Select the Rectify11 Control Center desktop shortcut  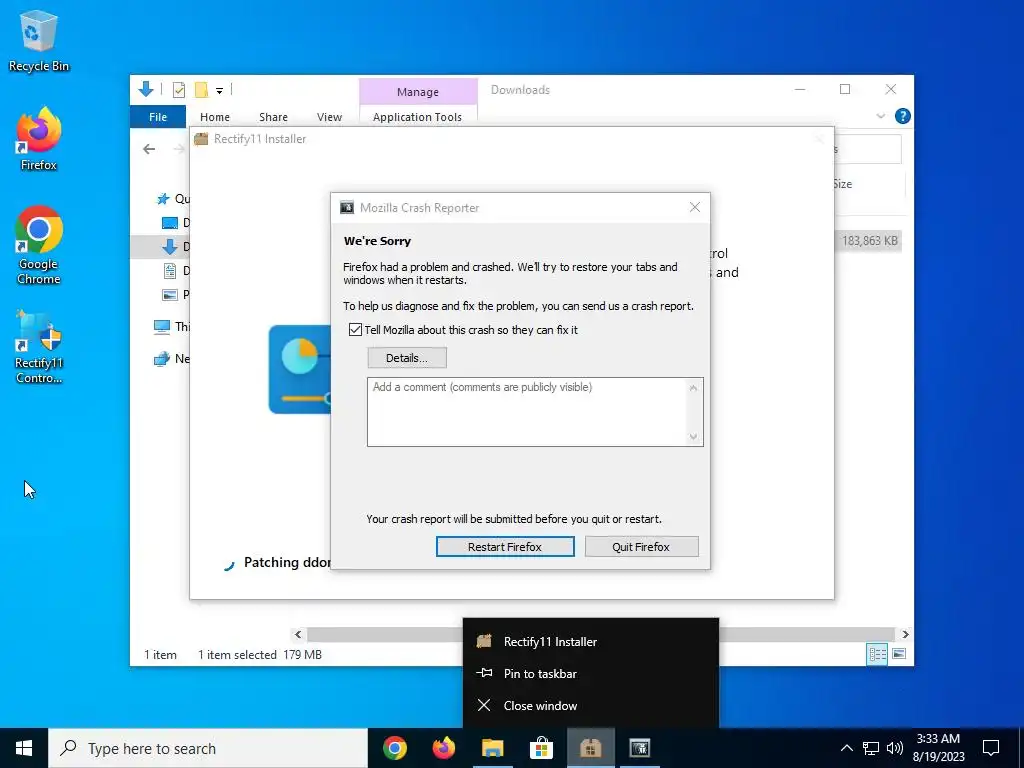tap(38, 347)
